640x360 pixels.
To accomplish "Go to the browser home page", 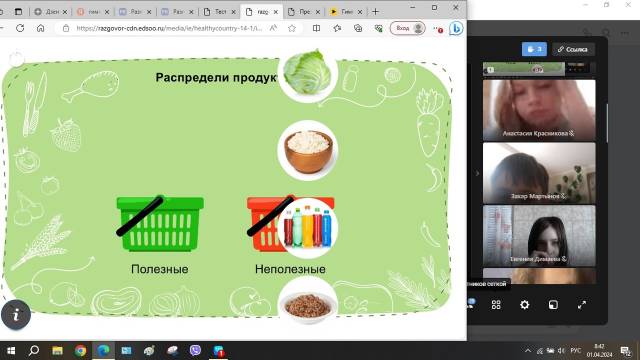I will tap(40, 28).
